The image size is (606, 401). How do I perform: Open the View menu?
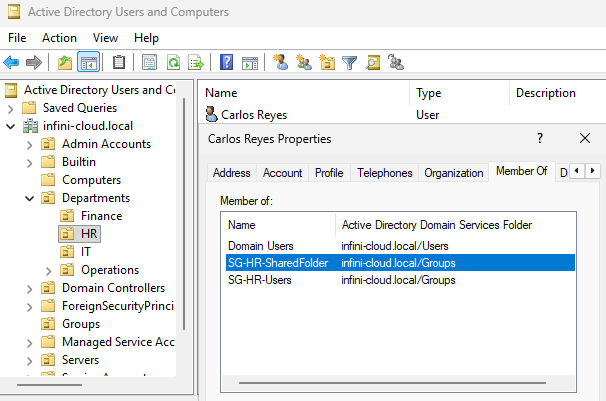click(x=105, y=38)
